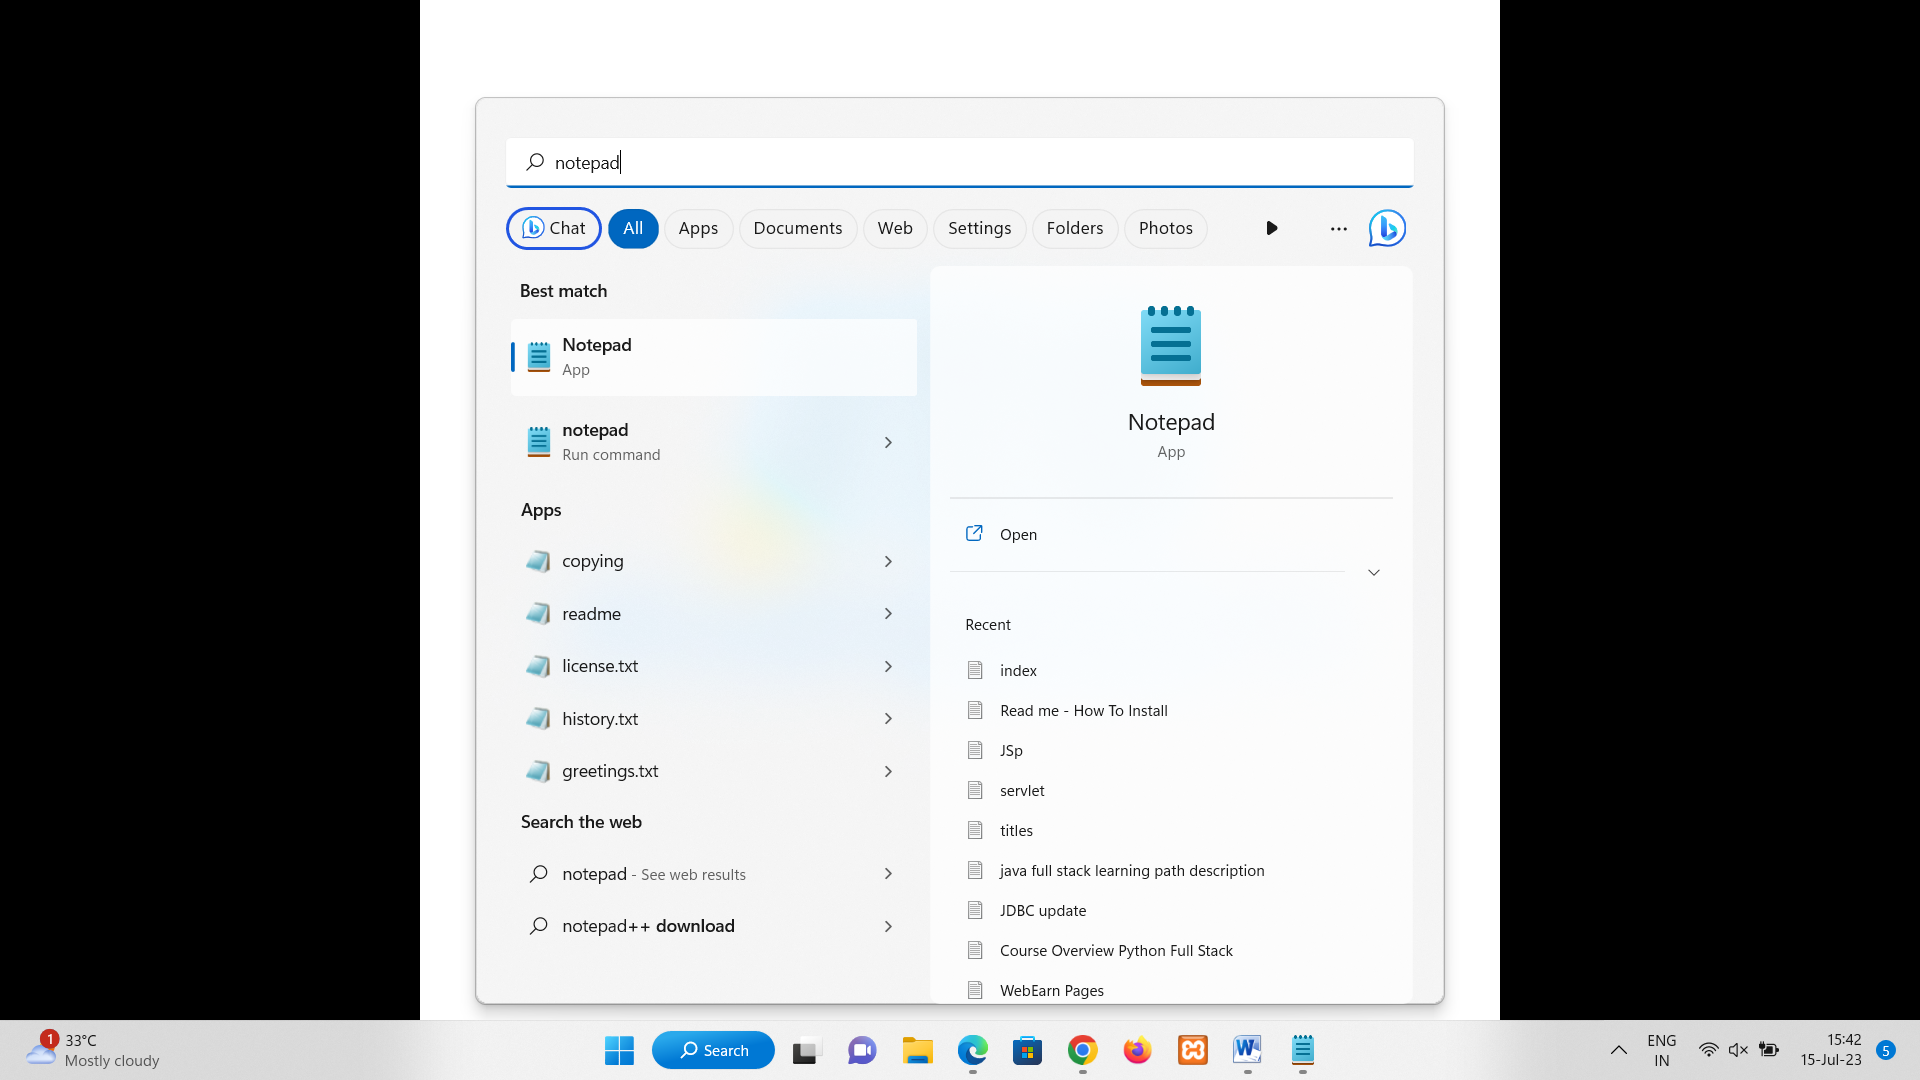Switch to Word from taskbar
Viewport: 1920px width, 1080px height.
coord(1247,1049)
